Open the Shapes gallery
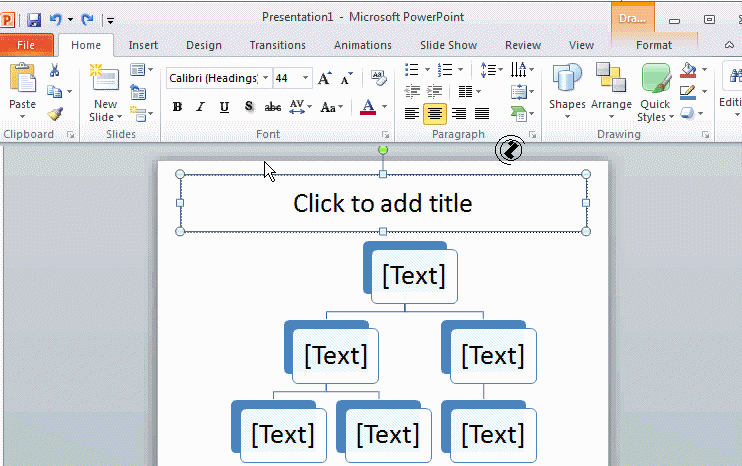Viewport: 742px width, 466px height. tap(567, 92)
